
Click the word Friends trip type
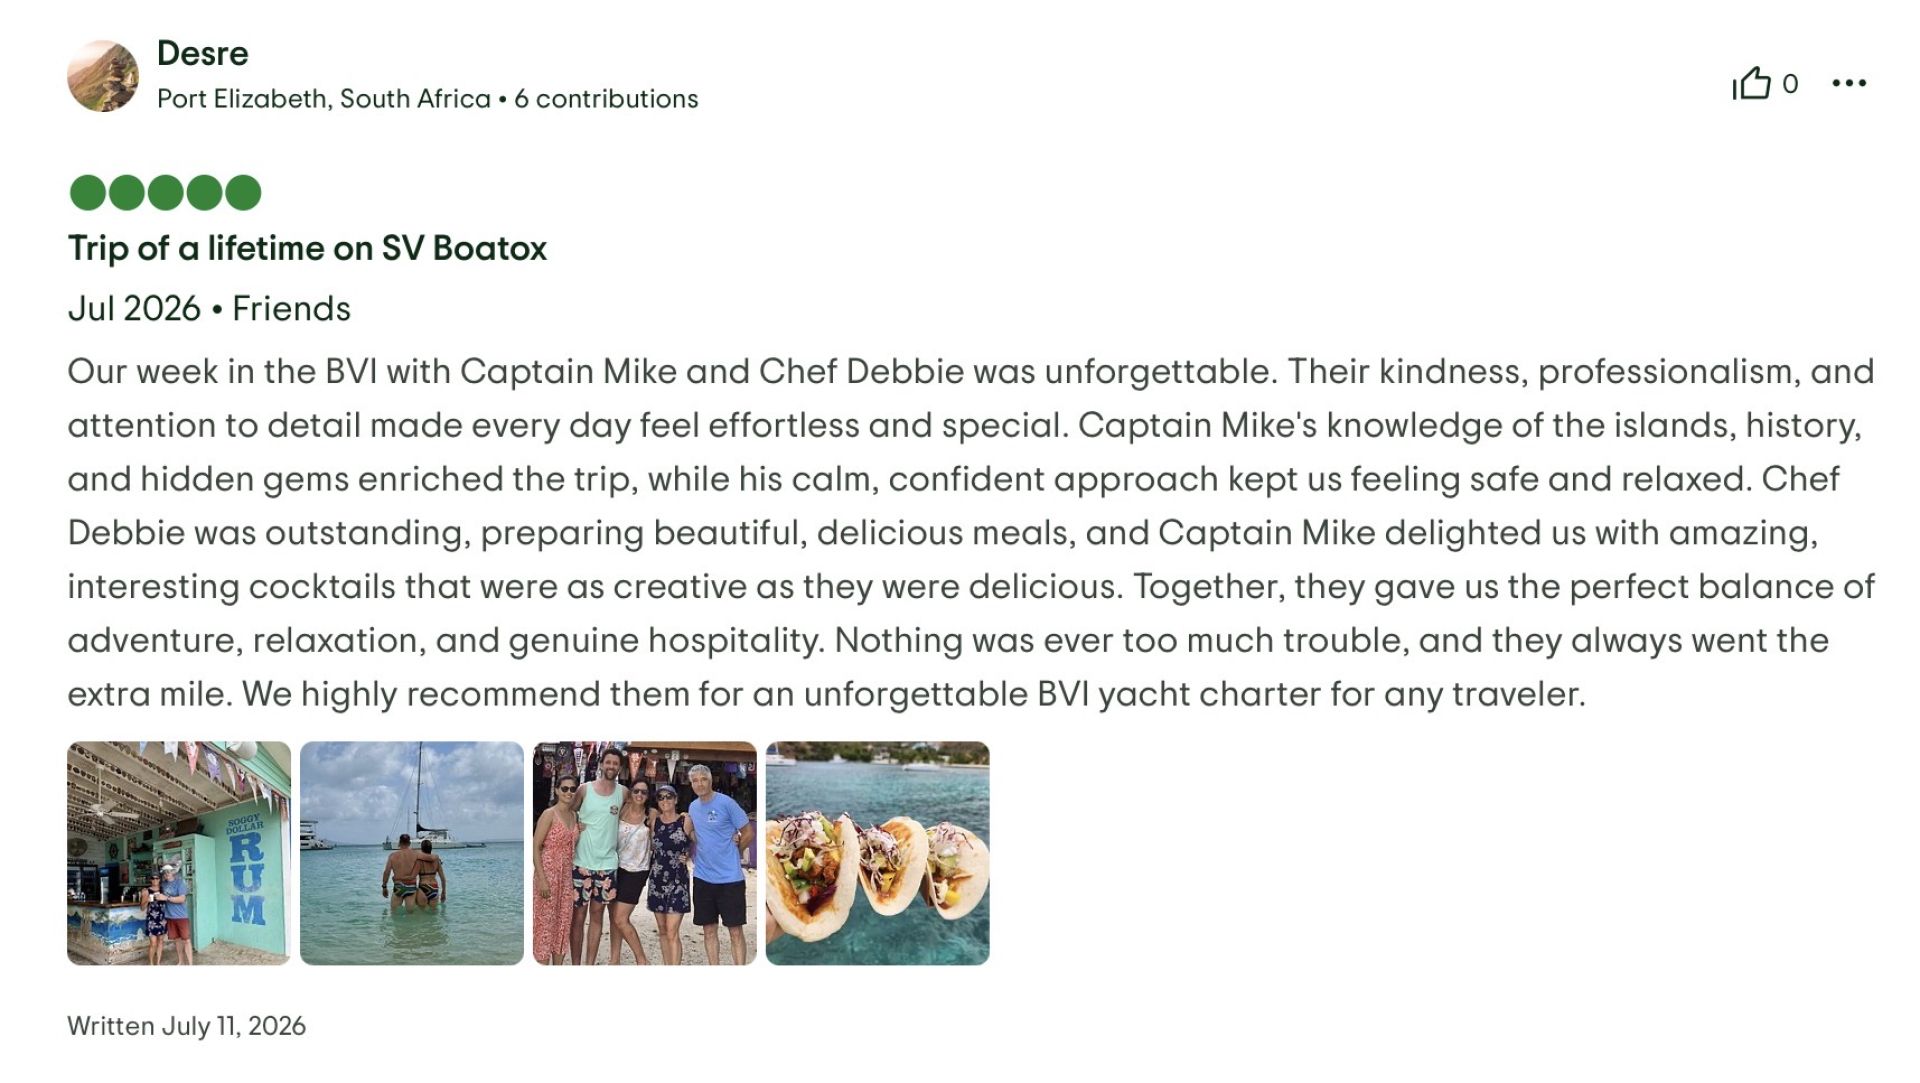pyautogui.click(x=291, y=308)
